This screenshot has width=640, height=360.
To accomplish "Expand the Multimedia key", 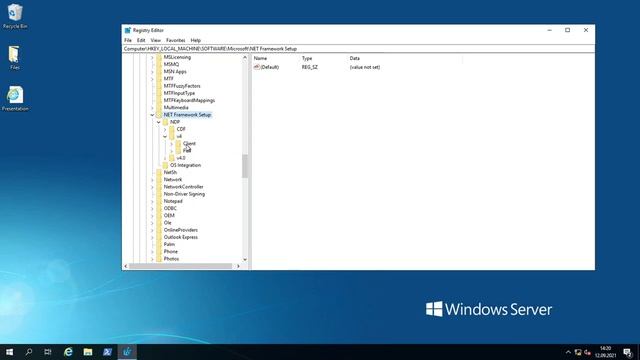I will point(152,108).
